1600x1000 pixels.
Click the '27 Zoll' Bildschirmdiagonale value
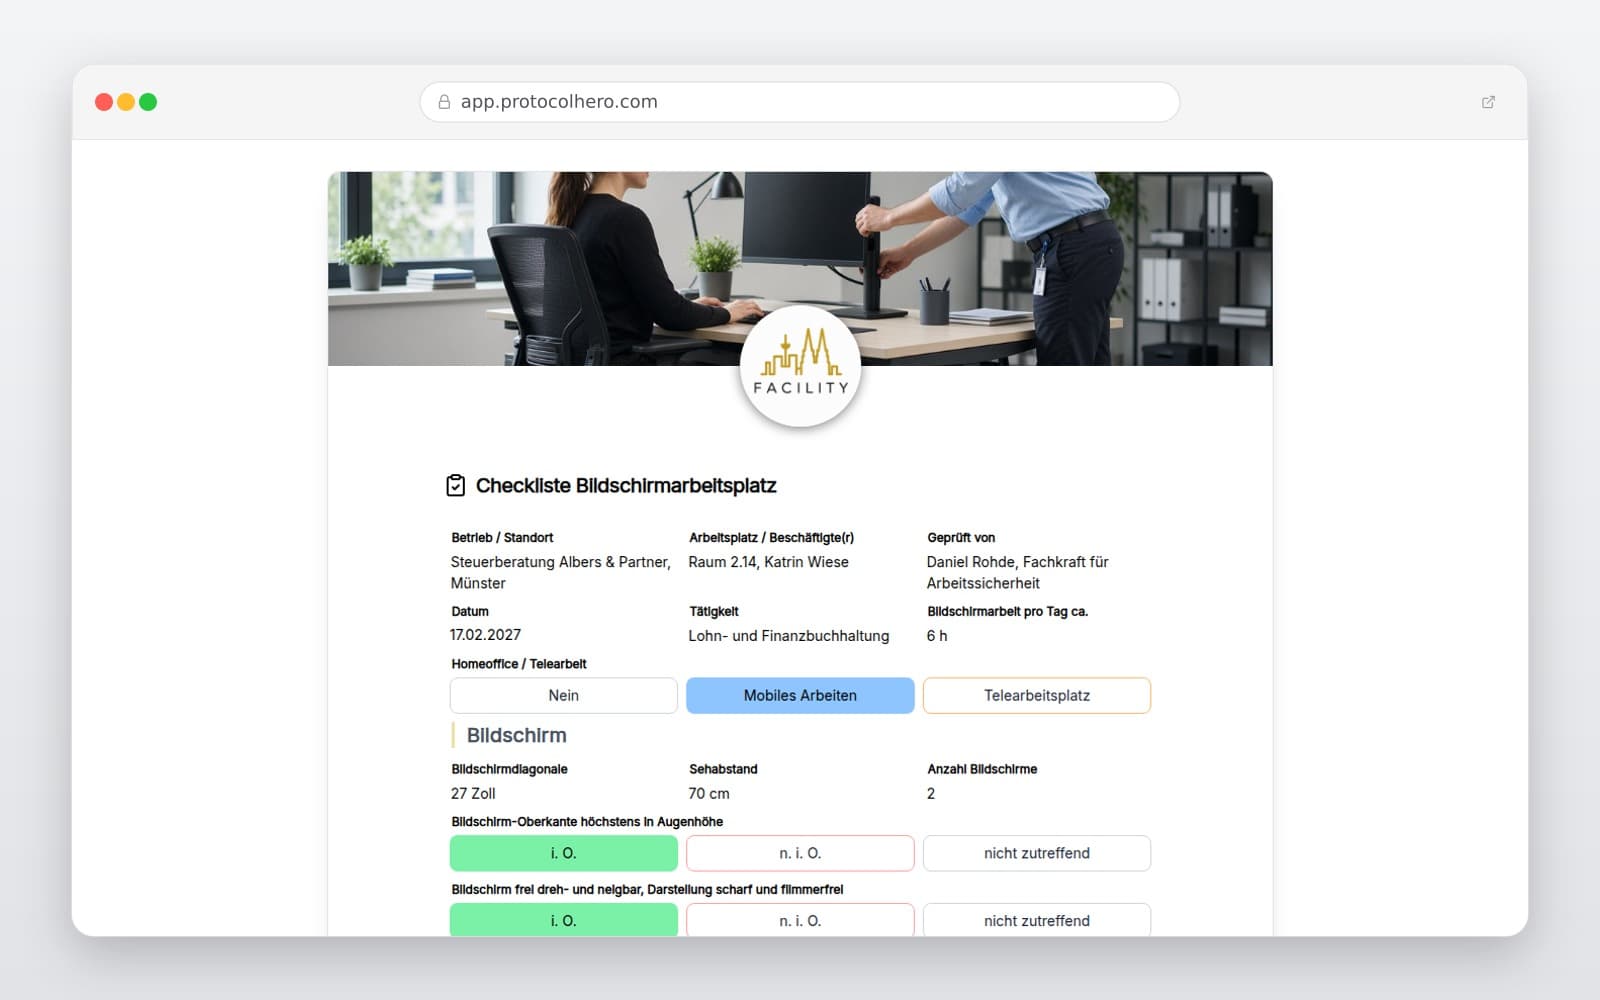click(x=473, y=794)
